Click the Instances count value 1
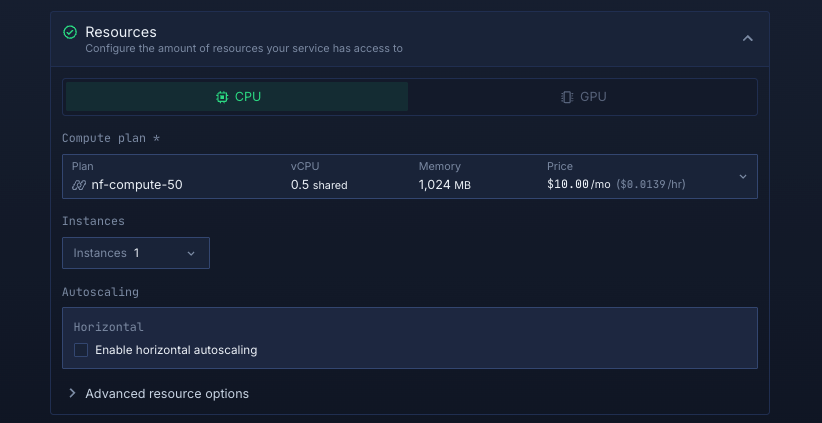Image resolution: width=822 pixels, height=423 pixels. click(136, 253)
